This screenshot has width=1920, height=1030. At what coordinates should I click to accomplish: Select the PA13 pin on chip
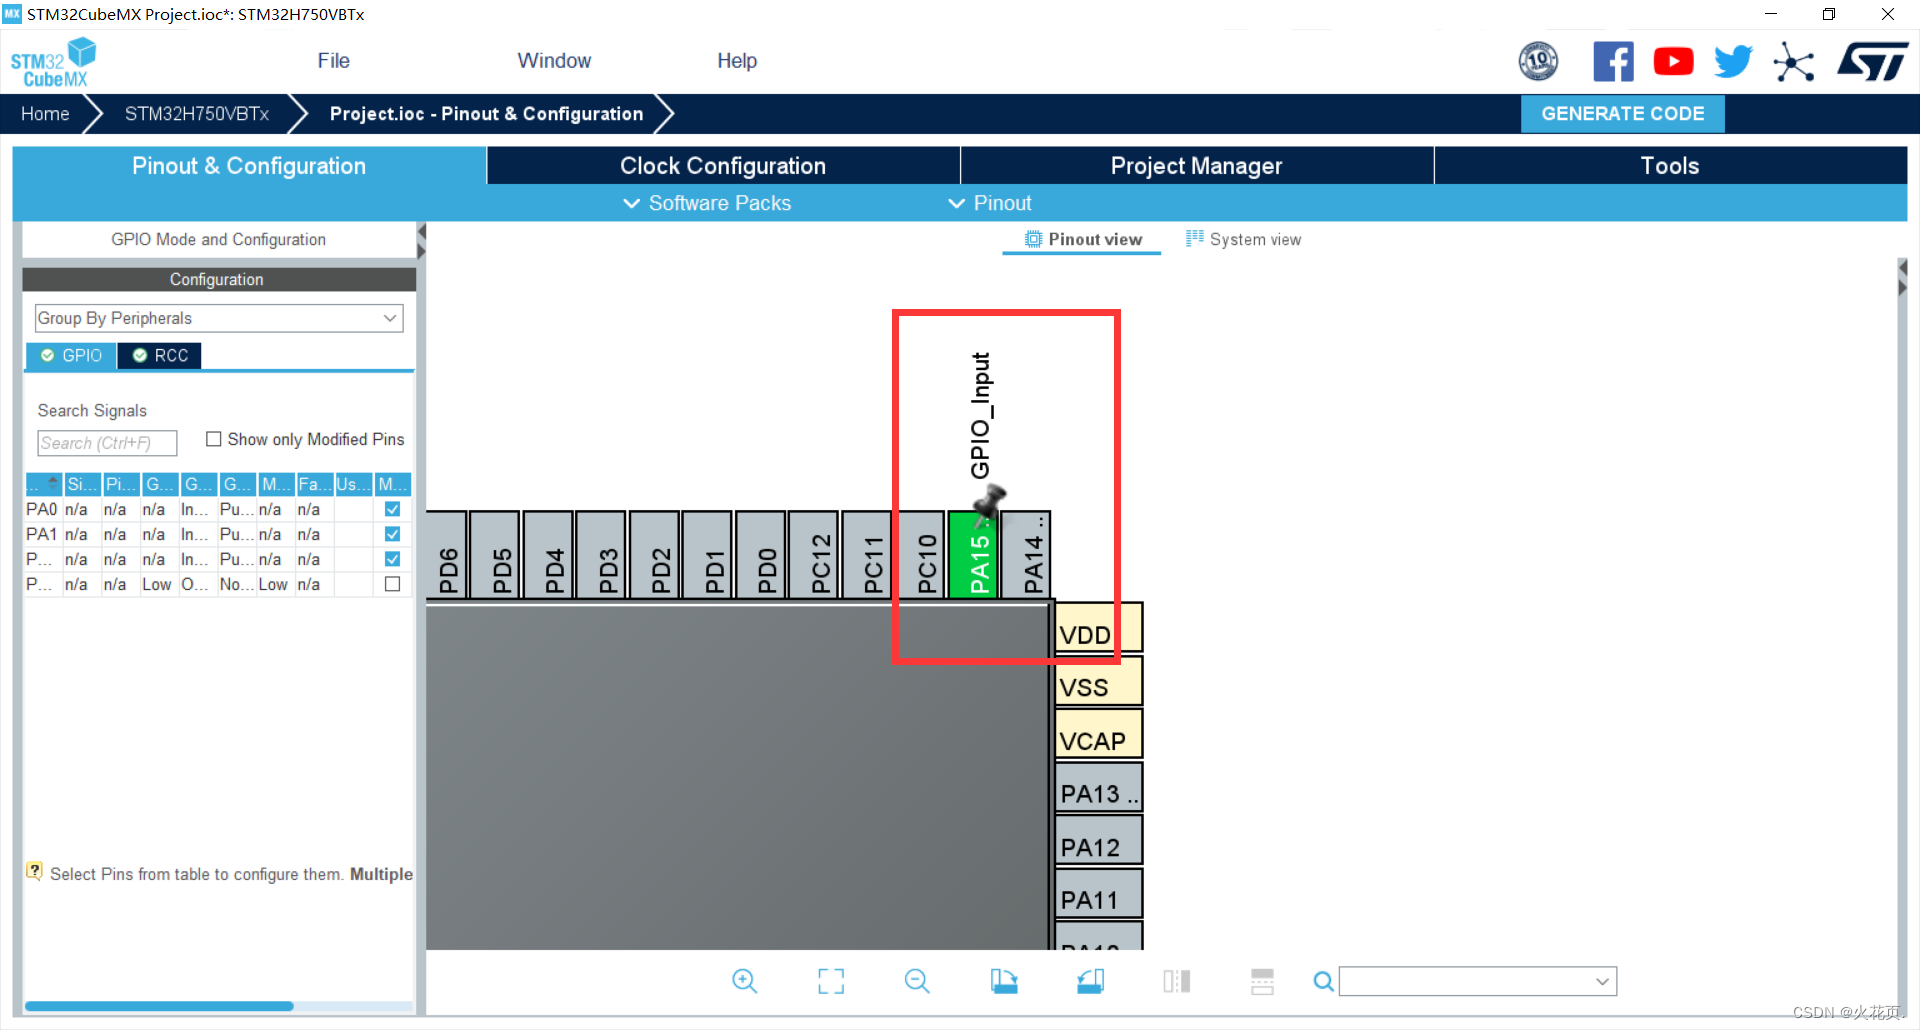pos(1098,787)
